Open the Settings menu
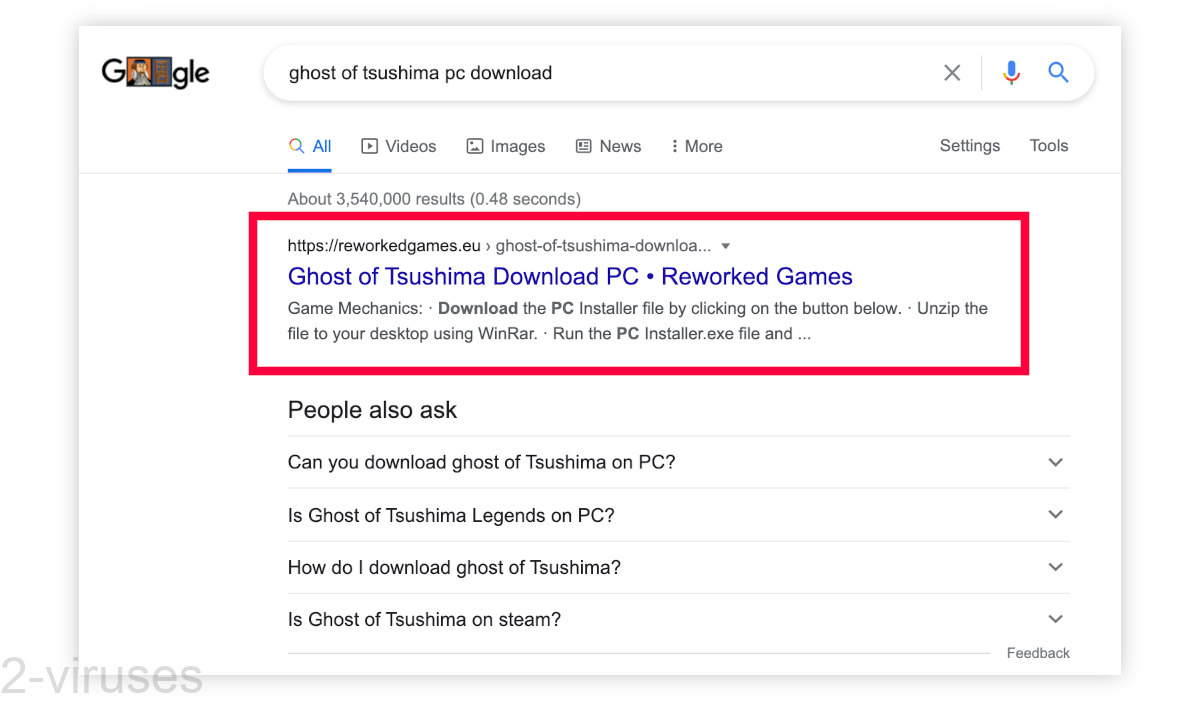 (969, 145)
